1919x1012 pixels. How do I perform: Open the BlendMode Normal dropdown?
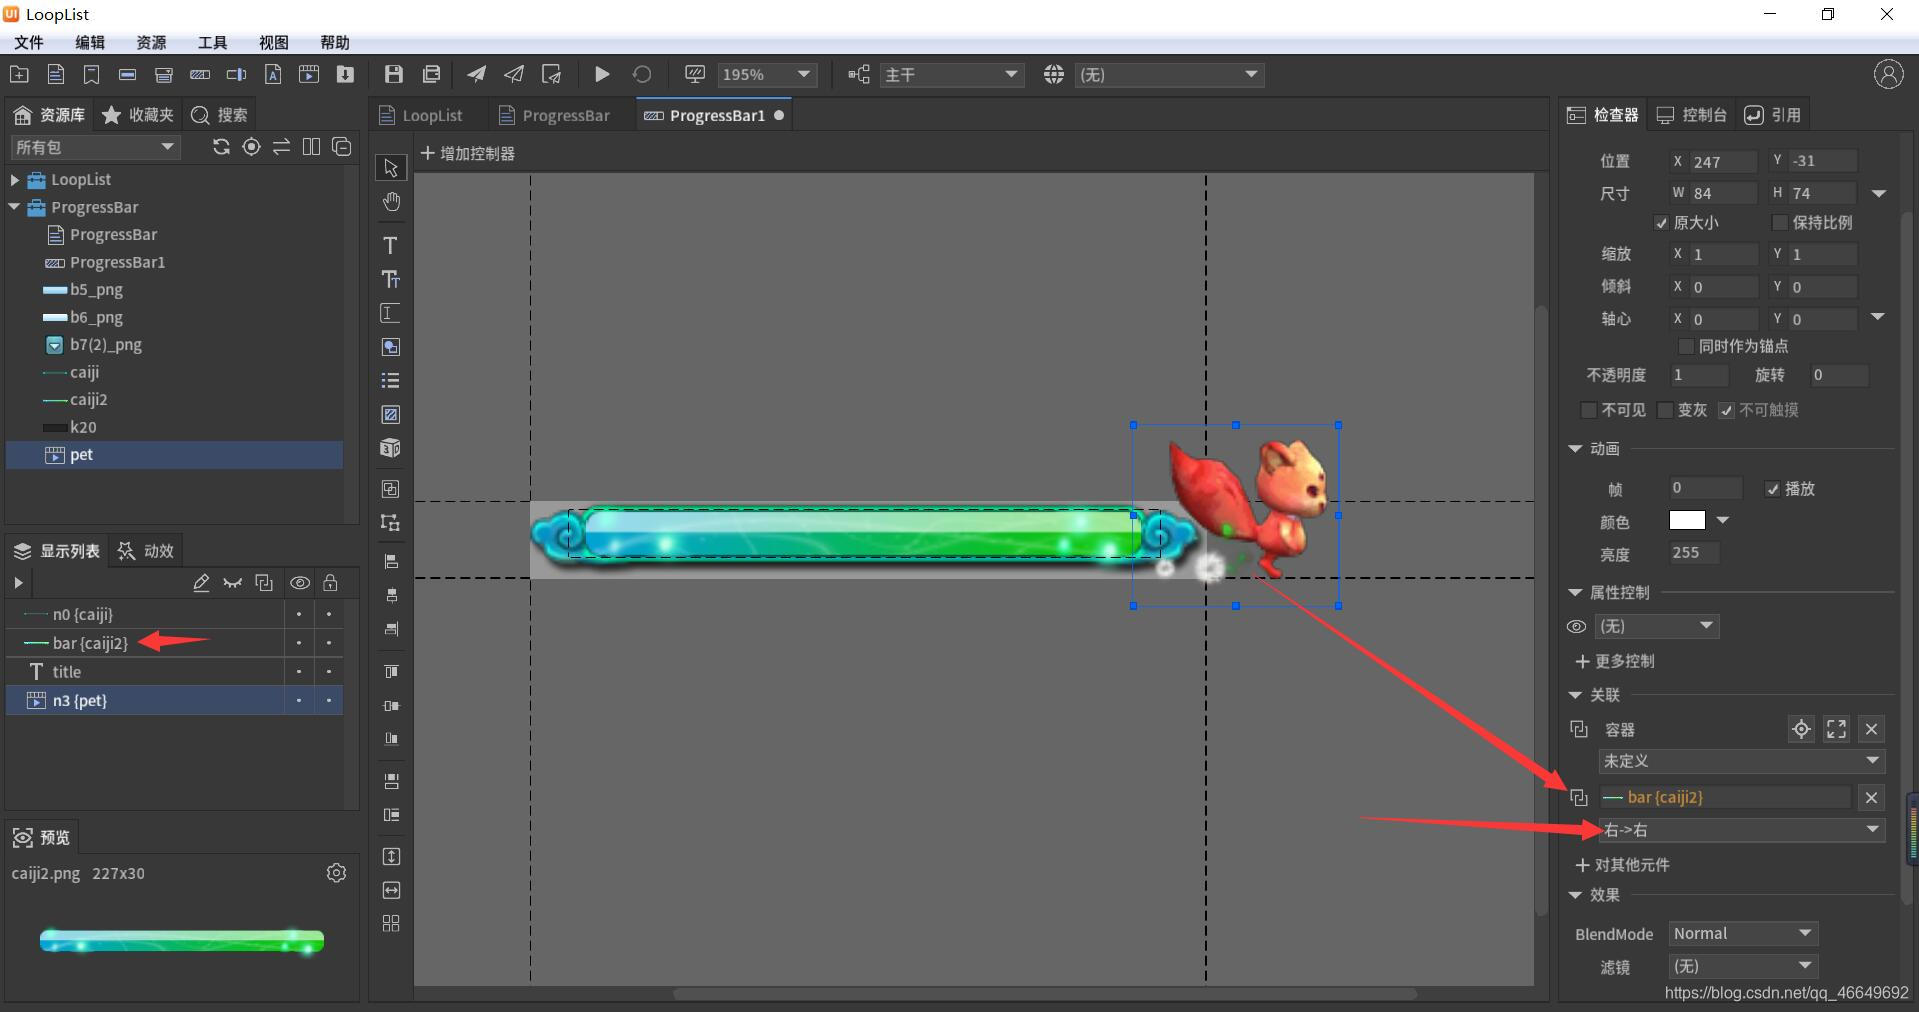tap(1742, 933)
